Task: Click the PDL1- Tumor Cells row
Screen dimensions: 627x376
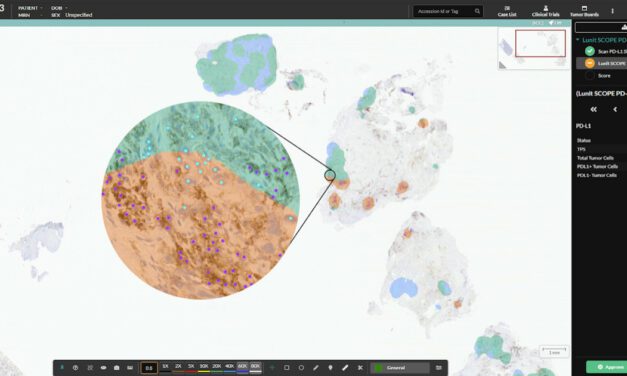Action: click(601, 175)
